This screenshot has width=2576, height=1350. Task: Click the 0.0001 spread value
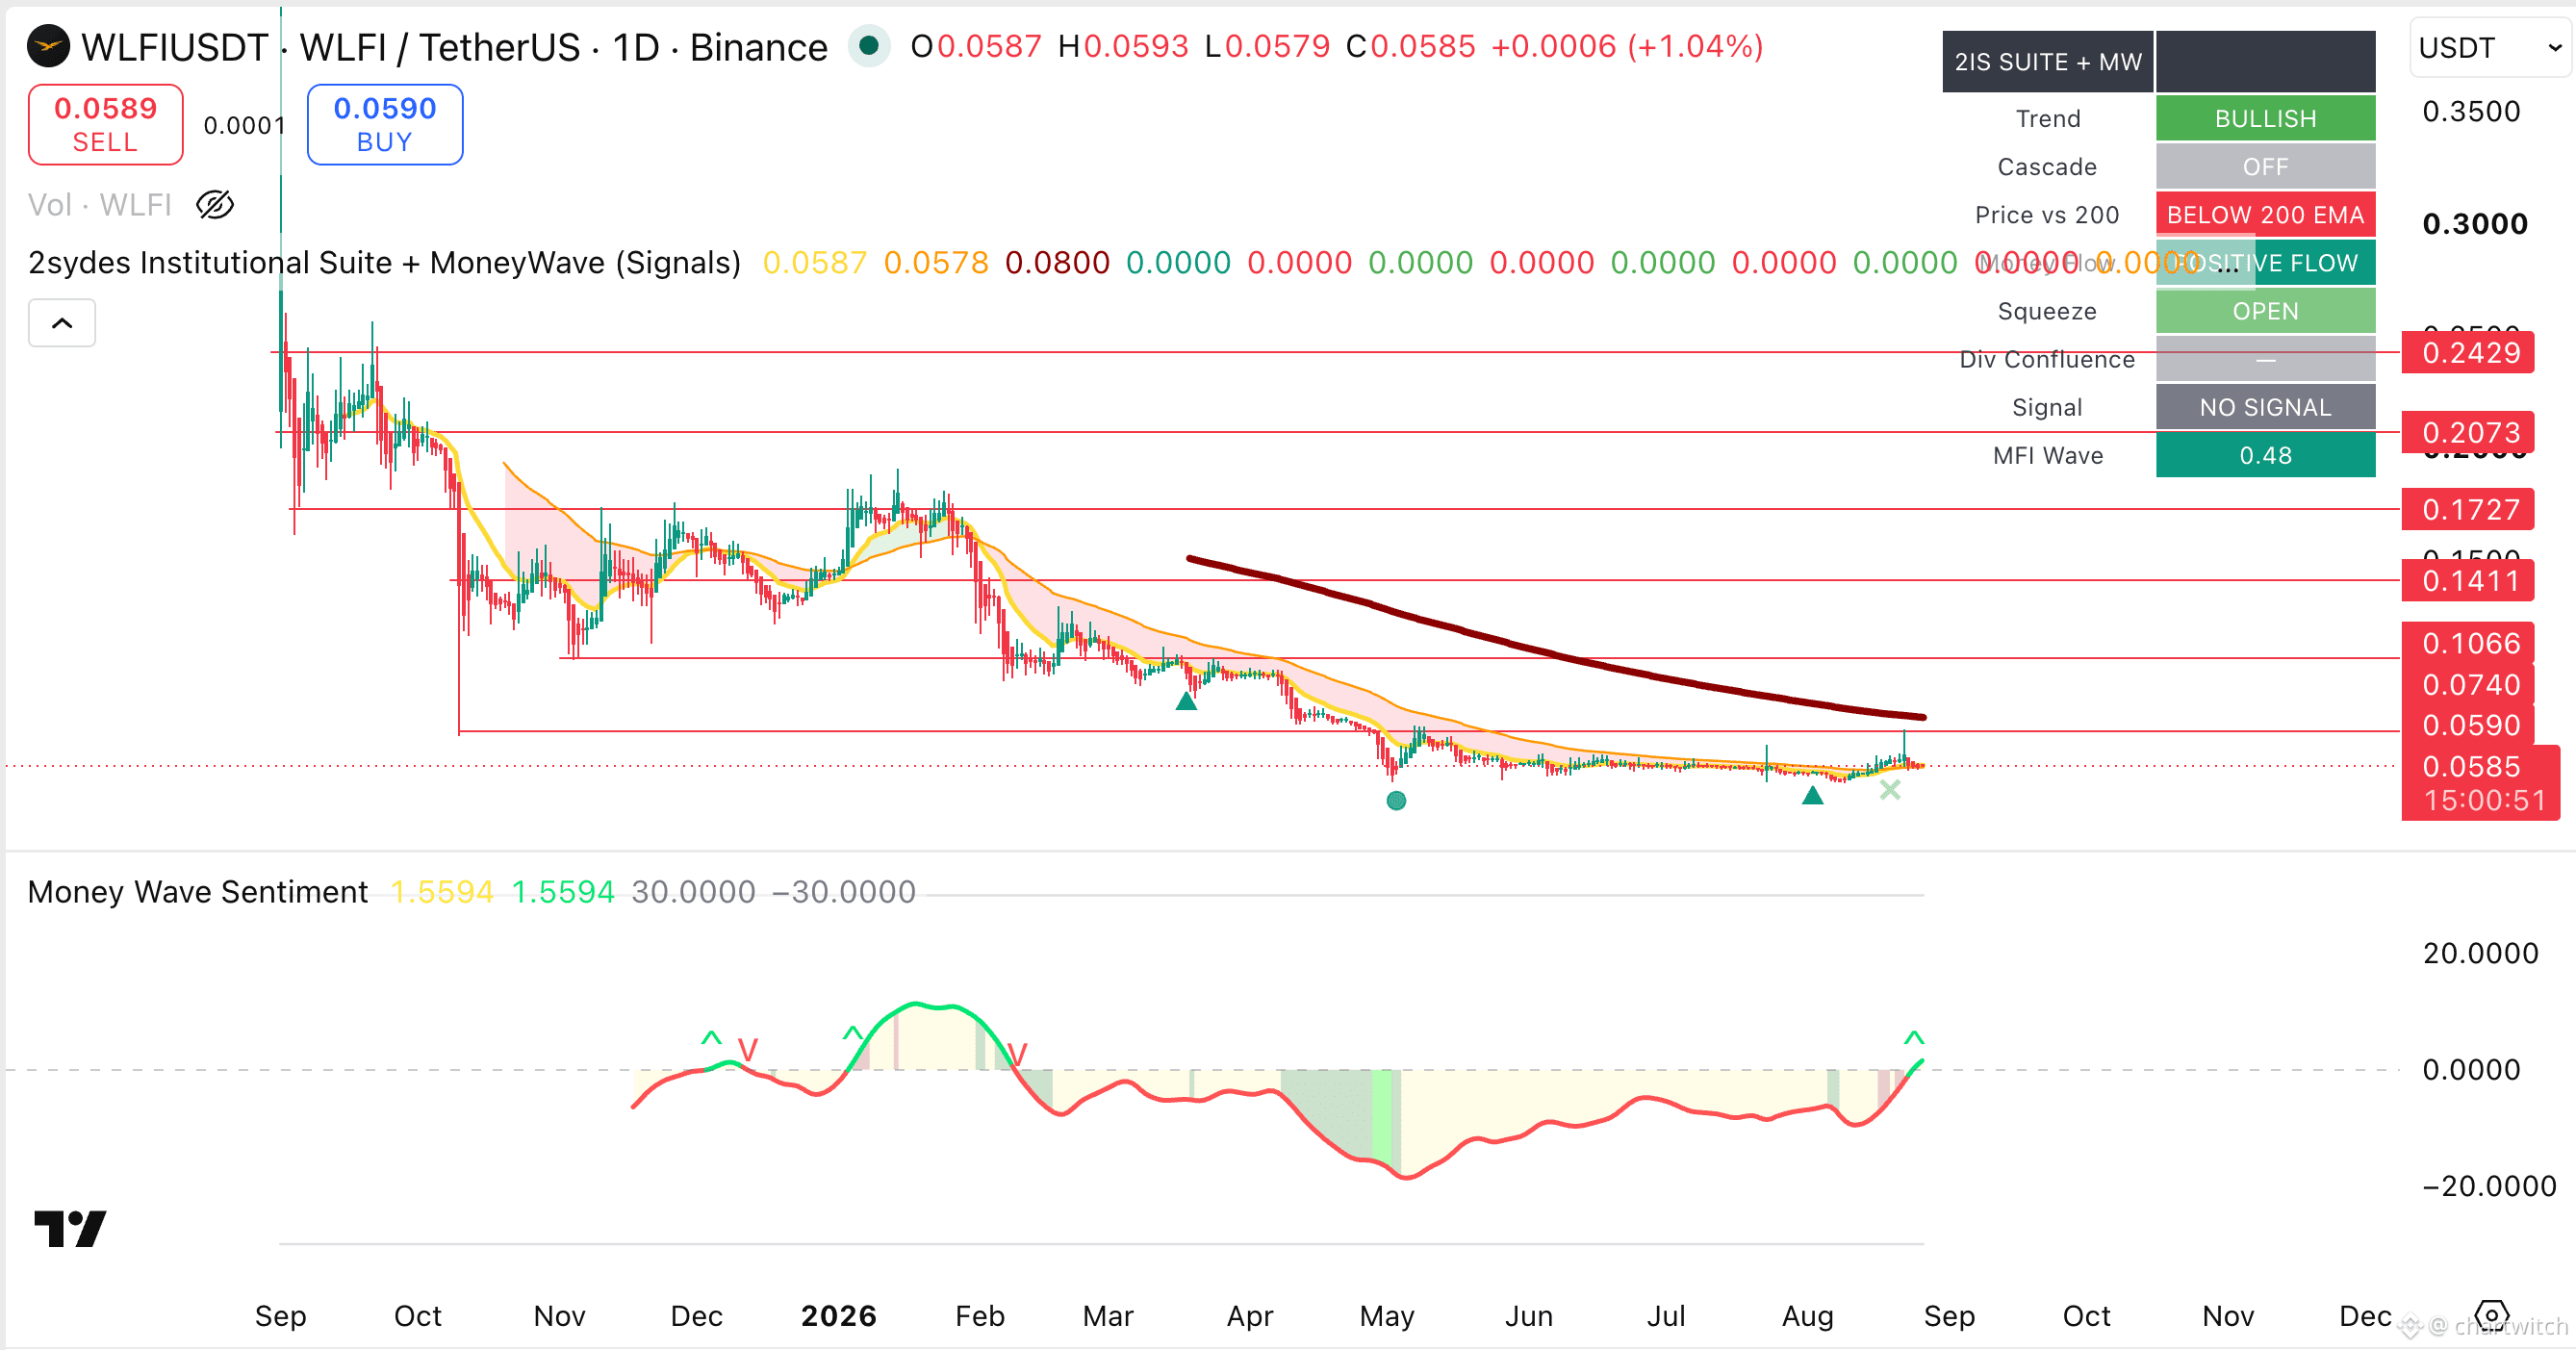click(244, 125)
